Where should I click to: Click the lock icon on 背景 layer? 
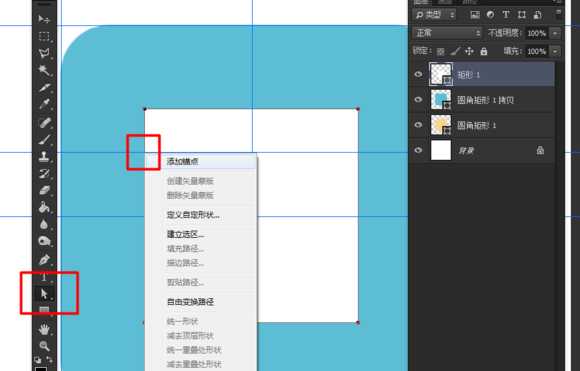click(540, 150)
